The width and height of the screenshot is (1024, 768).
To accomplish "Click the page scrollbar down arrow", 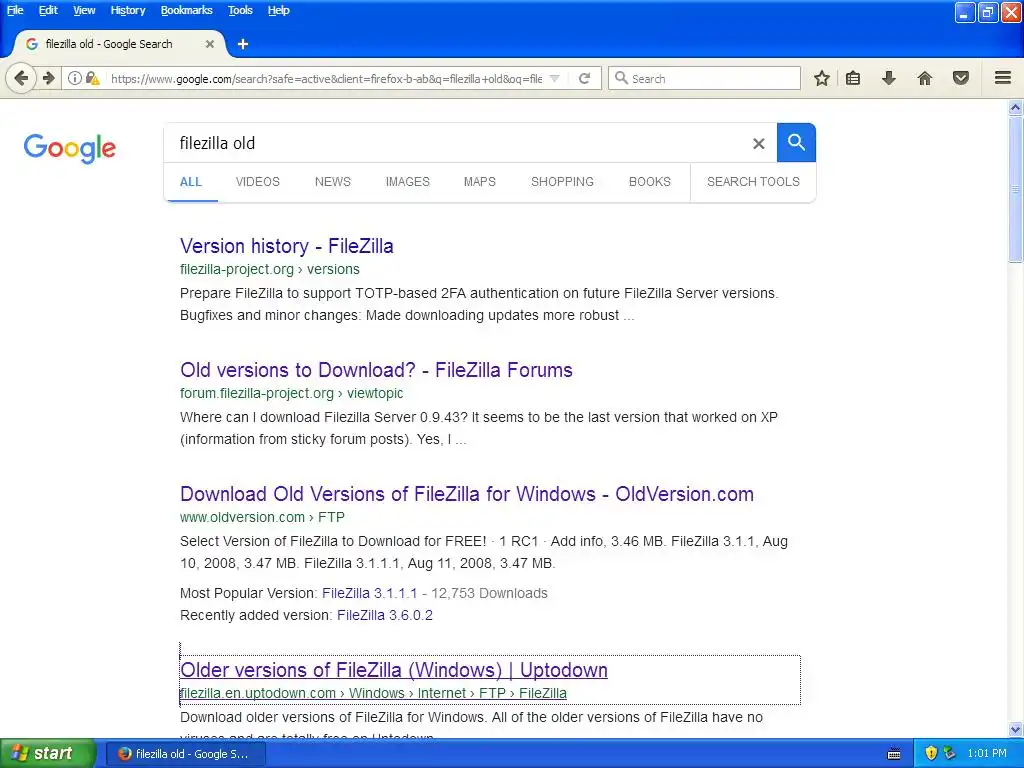I will 1016,729.
